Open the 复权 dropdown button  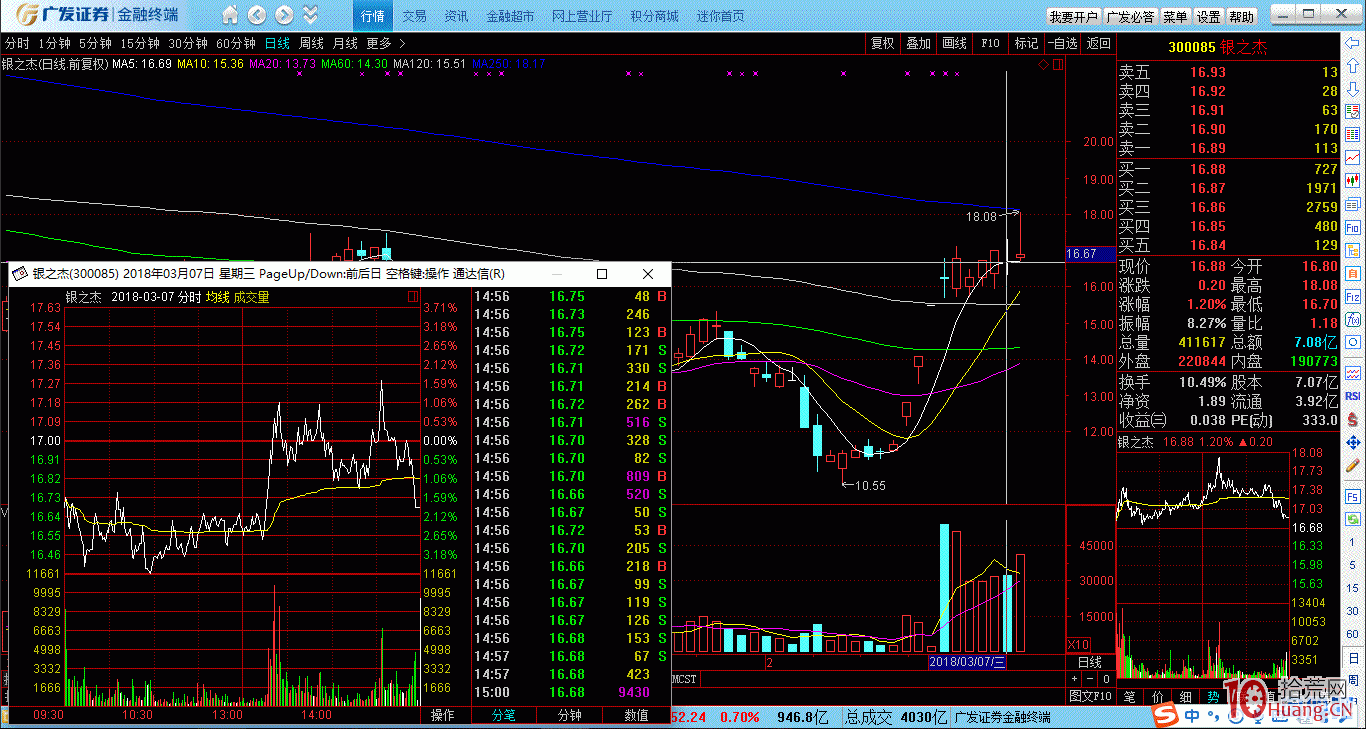882,44
